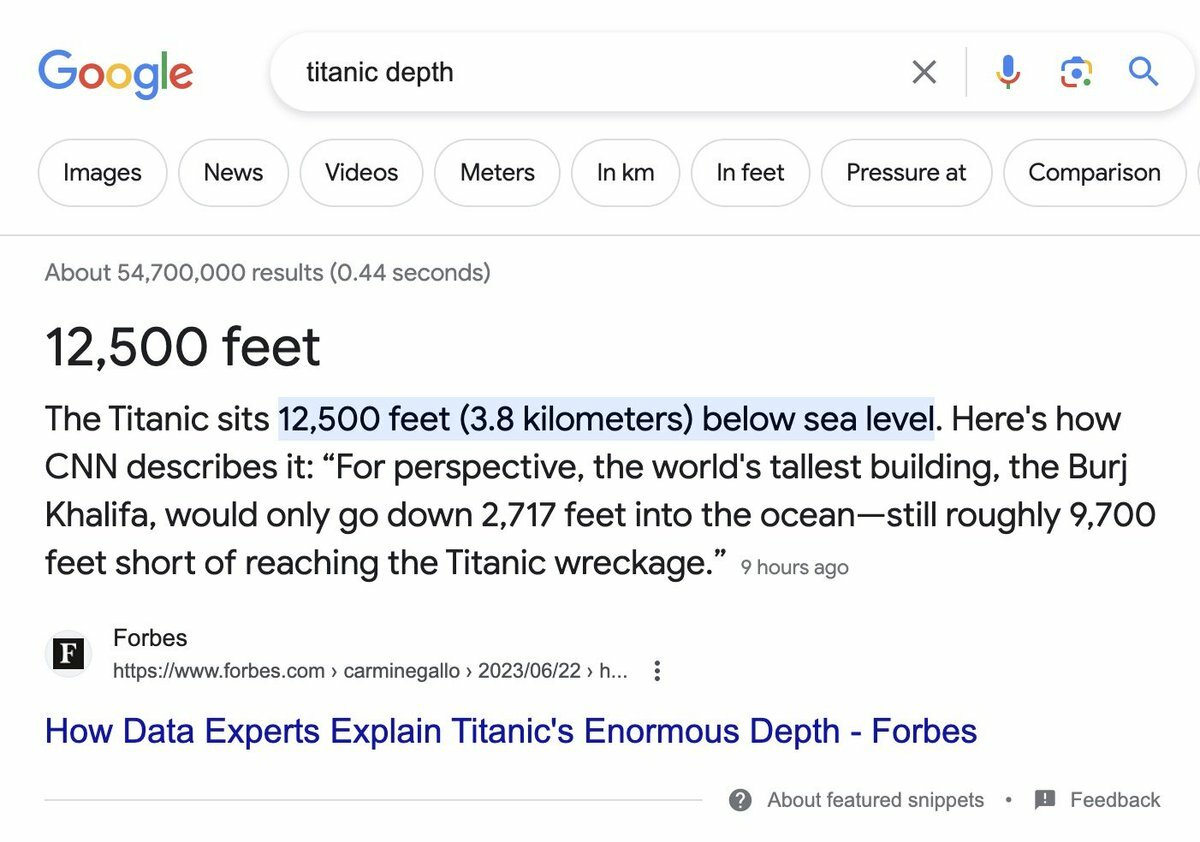Screen dimensions: 1200x842
Task: Select the Meters filter chip
Action: tap(497, 173)
